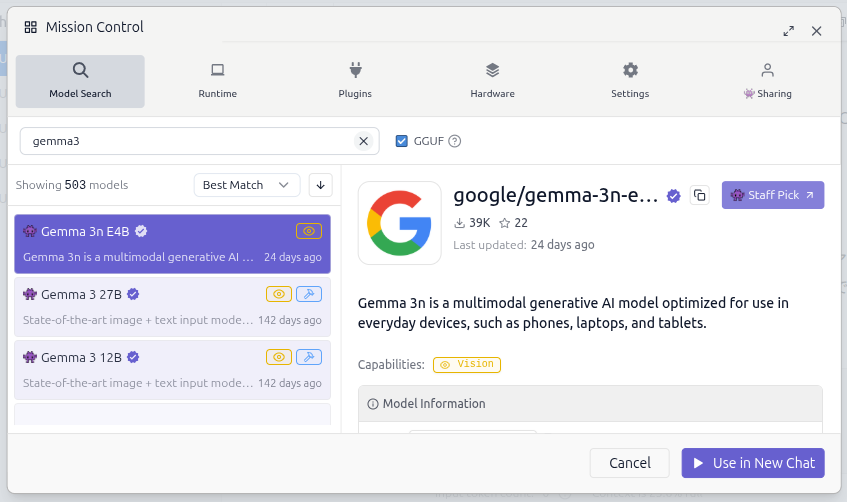847x502 pixels.
Task: Click the vision eye badge on Gemma 3 12B
Action: click(x=279, y=357)
